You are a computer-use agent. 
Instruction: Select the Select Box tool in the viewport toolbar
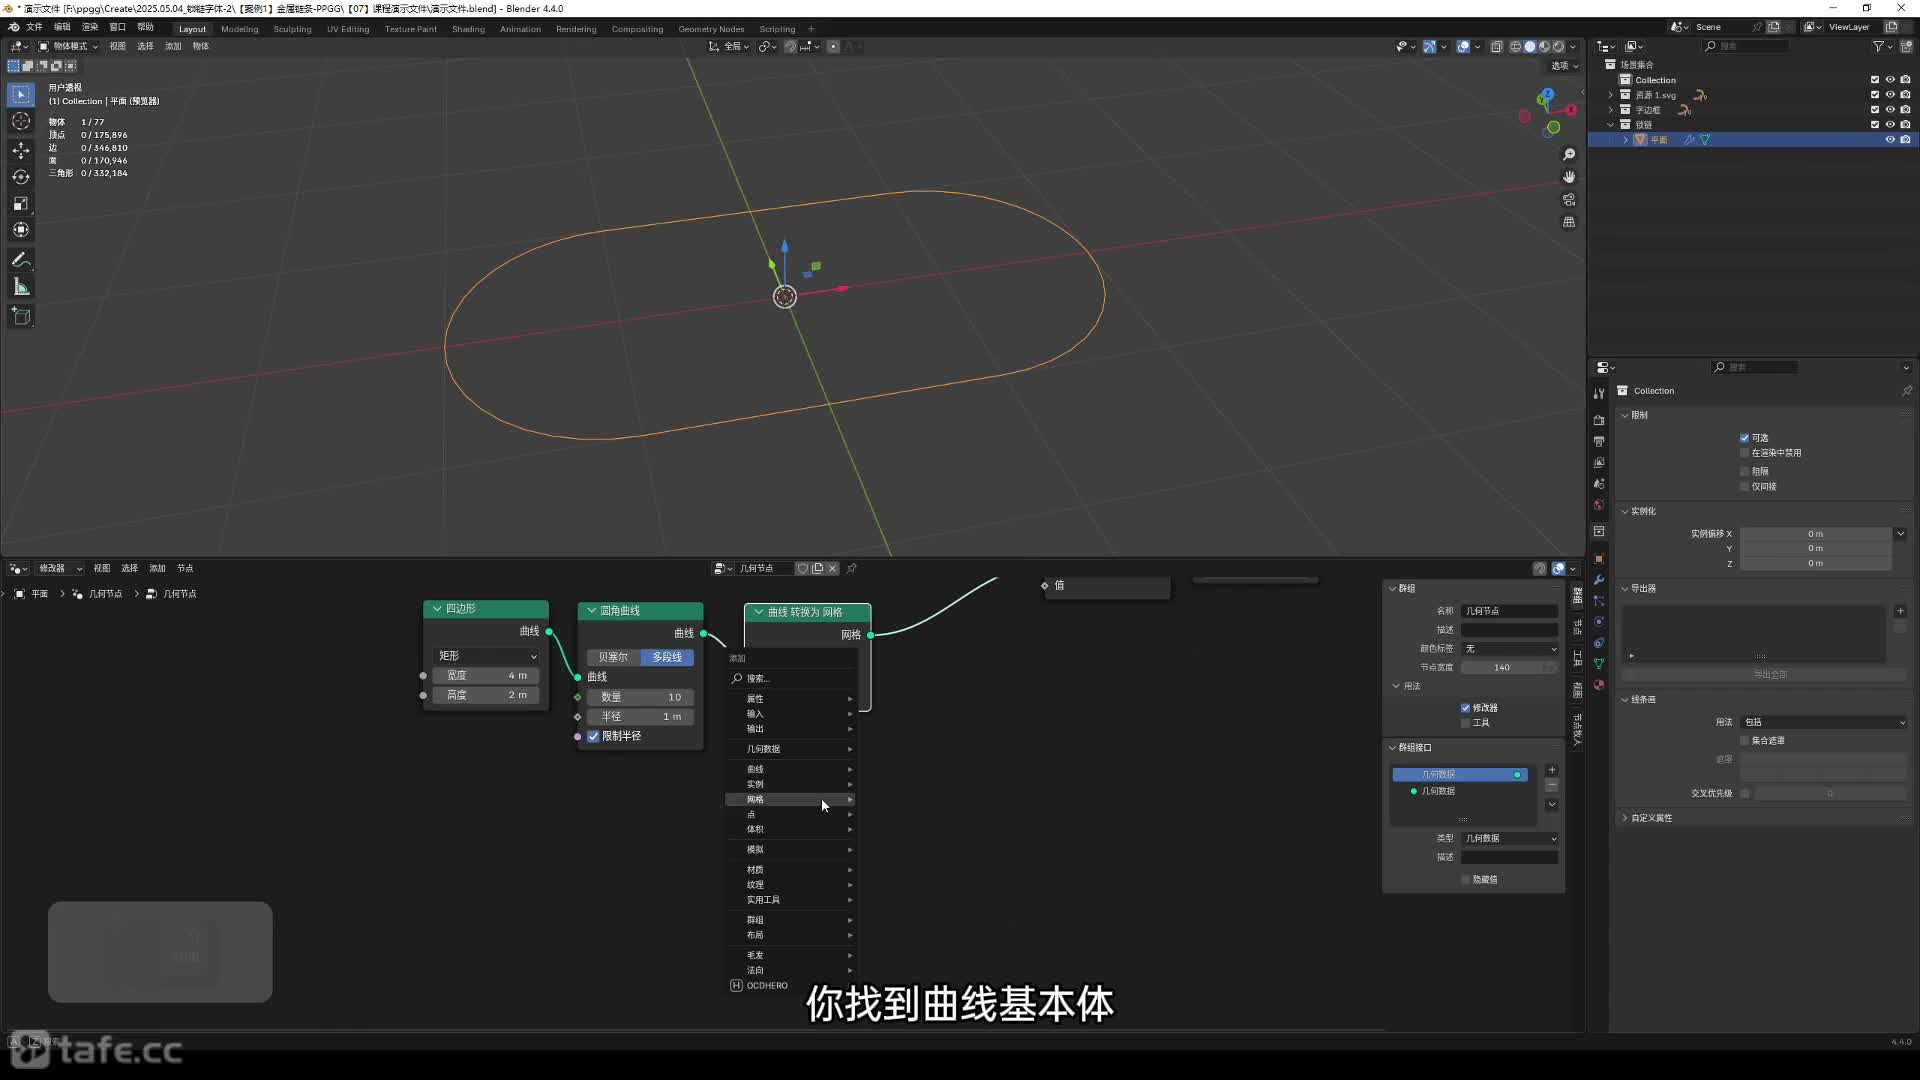(x=21, y=94)
